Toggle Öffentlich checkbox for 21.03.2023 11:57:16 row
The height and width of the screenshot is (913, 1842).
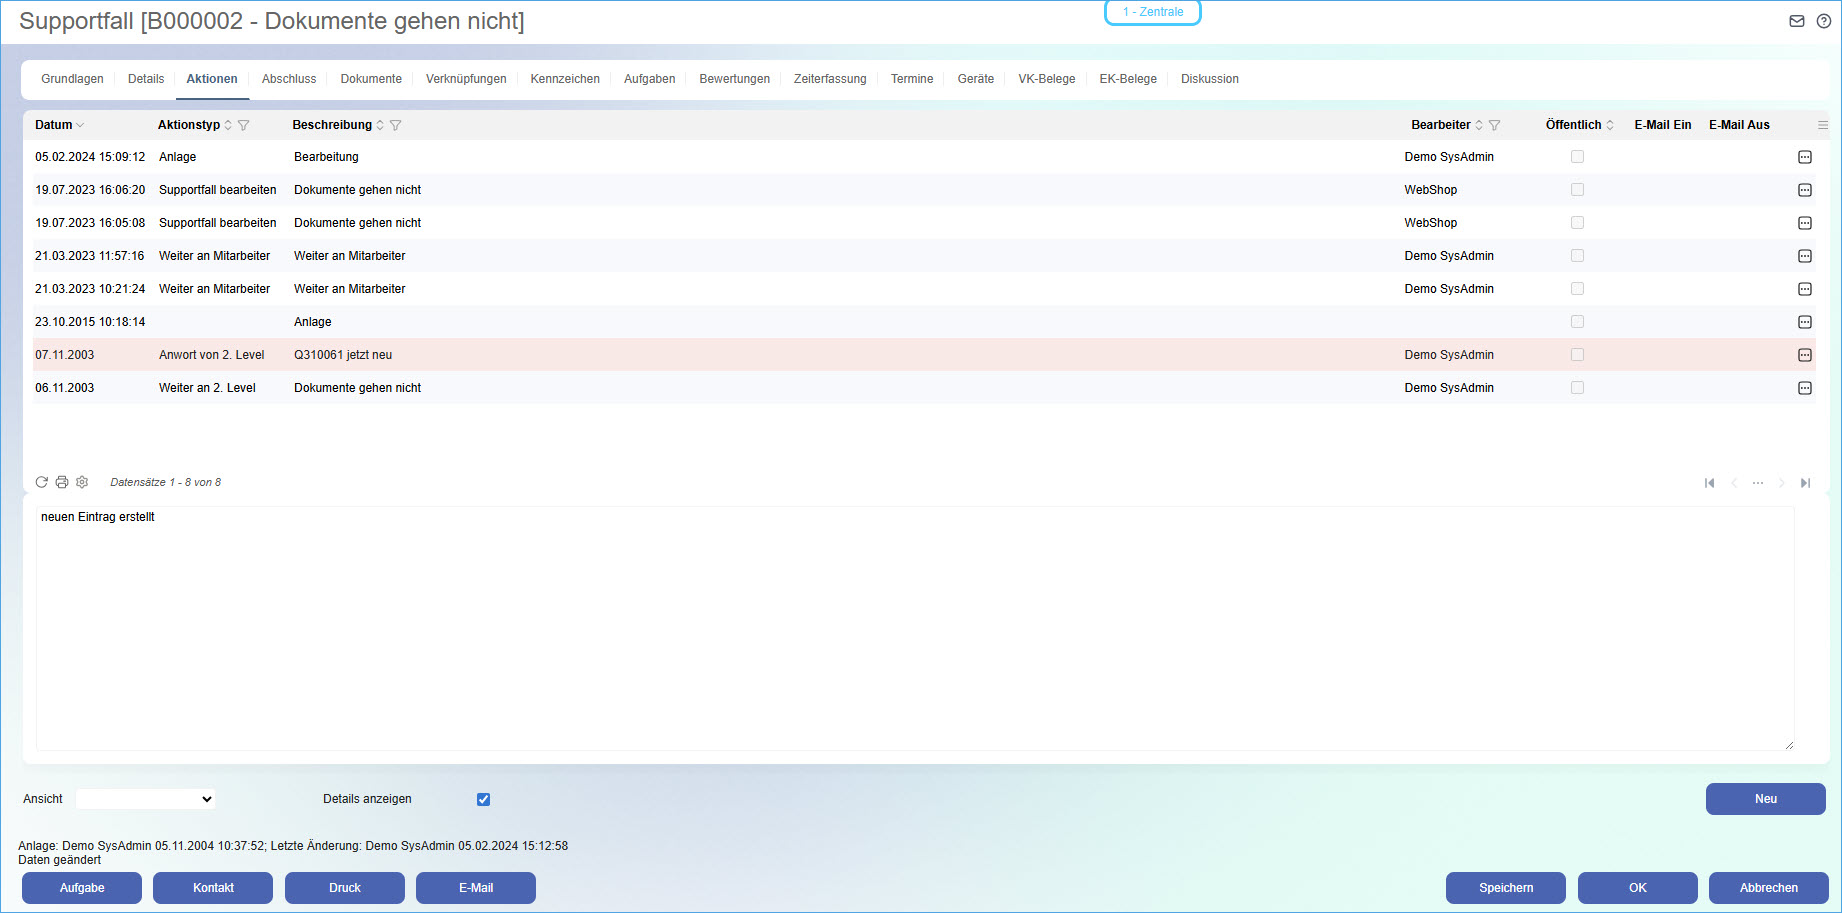[1578, 256]
